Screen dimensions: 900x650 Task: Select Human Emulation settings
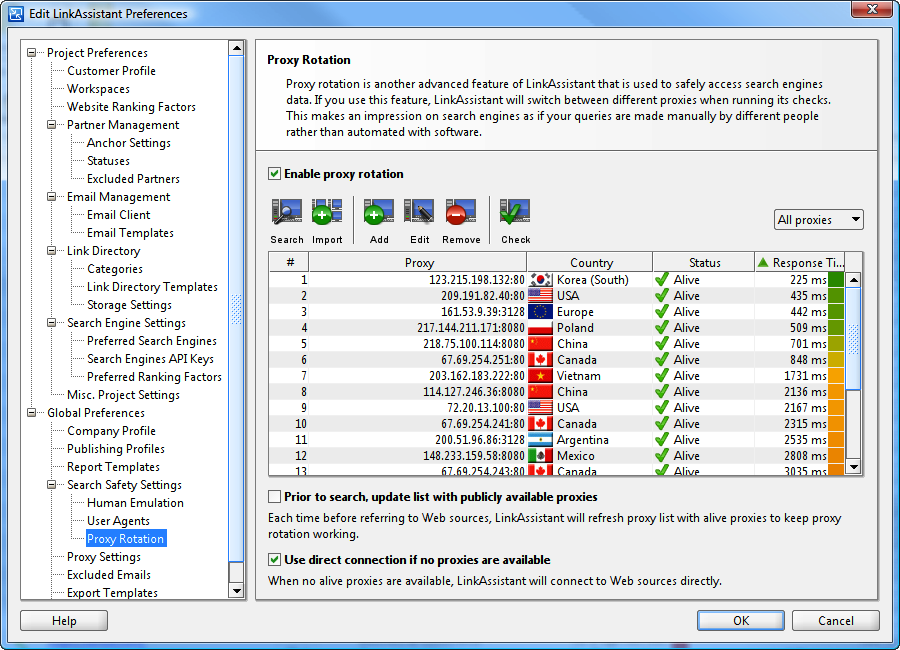[135, 503]
